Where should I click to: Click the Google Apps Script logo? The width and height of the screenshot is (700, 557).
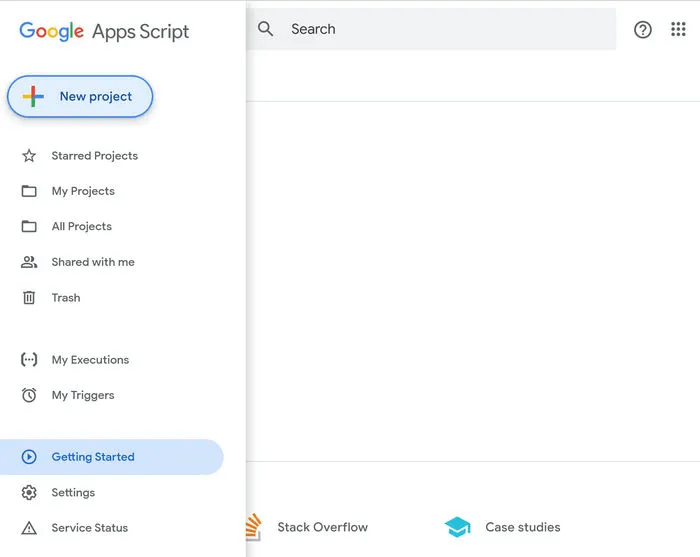tap(104, 31)
